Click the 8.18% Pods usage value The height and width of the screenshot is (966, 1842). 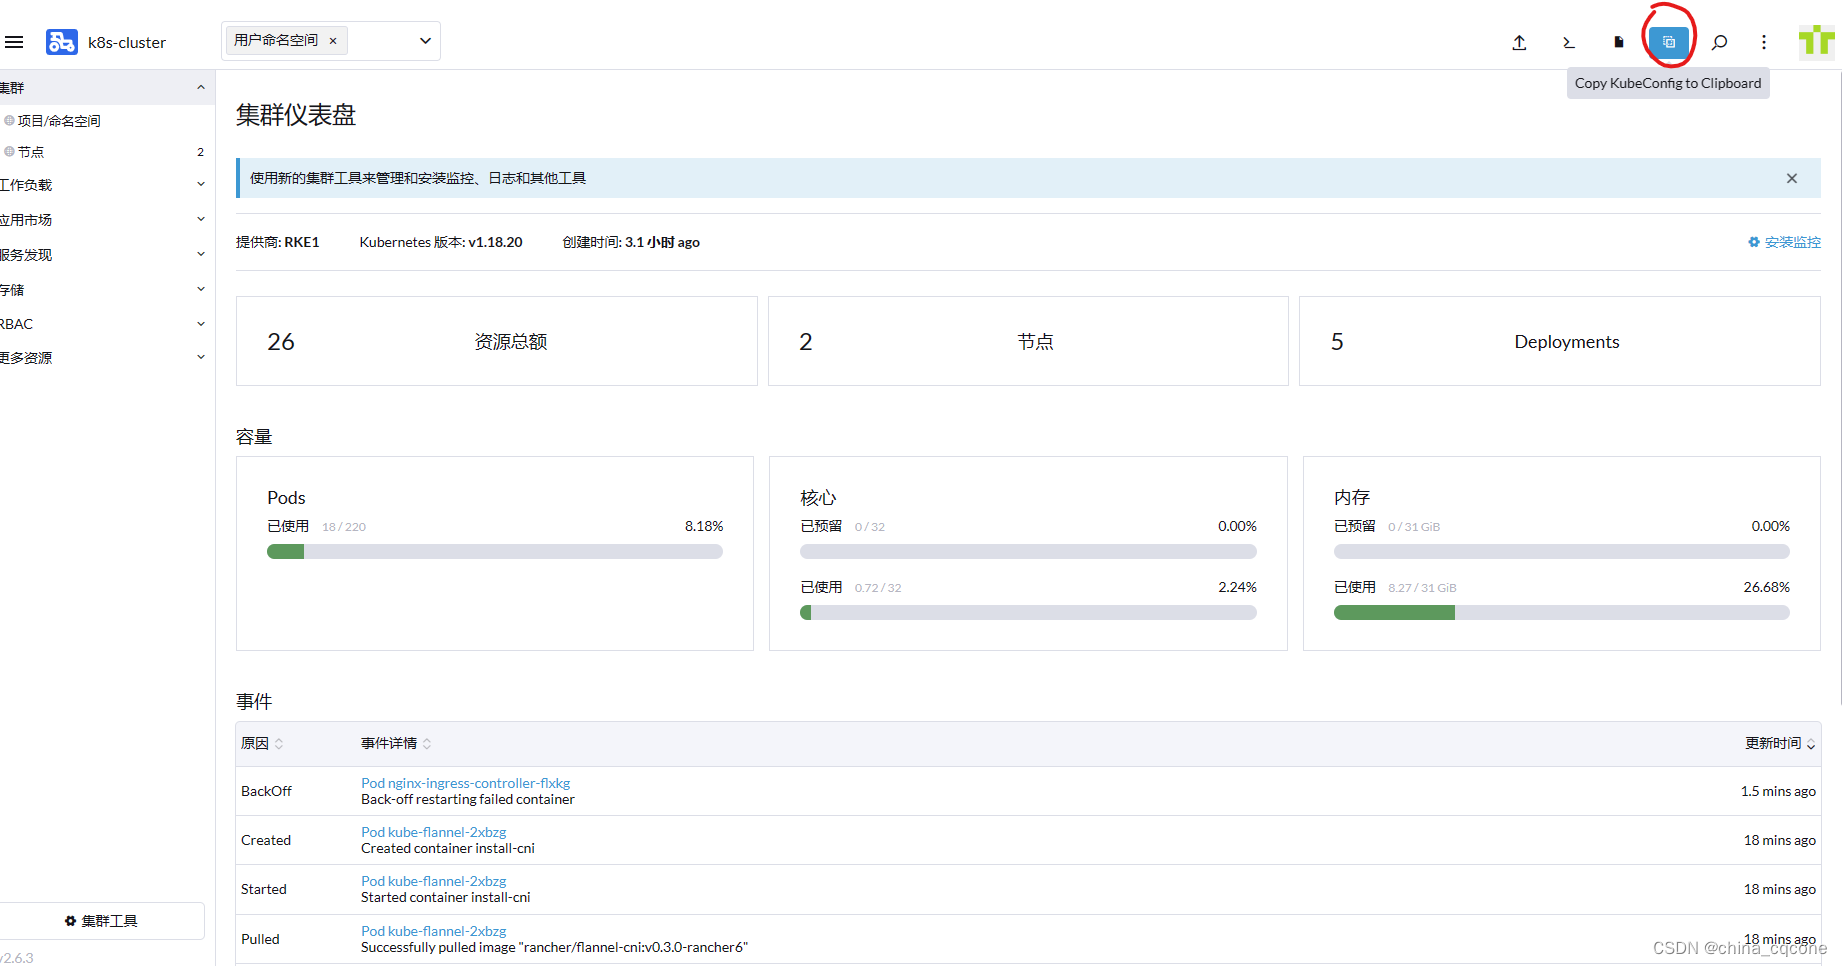pos(704,526)
